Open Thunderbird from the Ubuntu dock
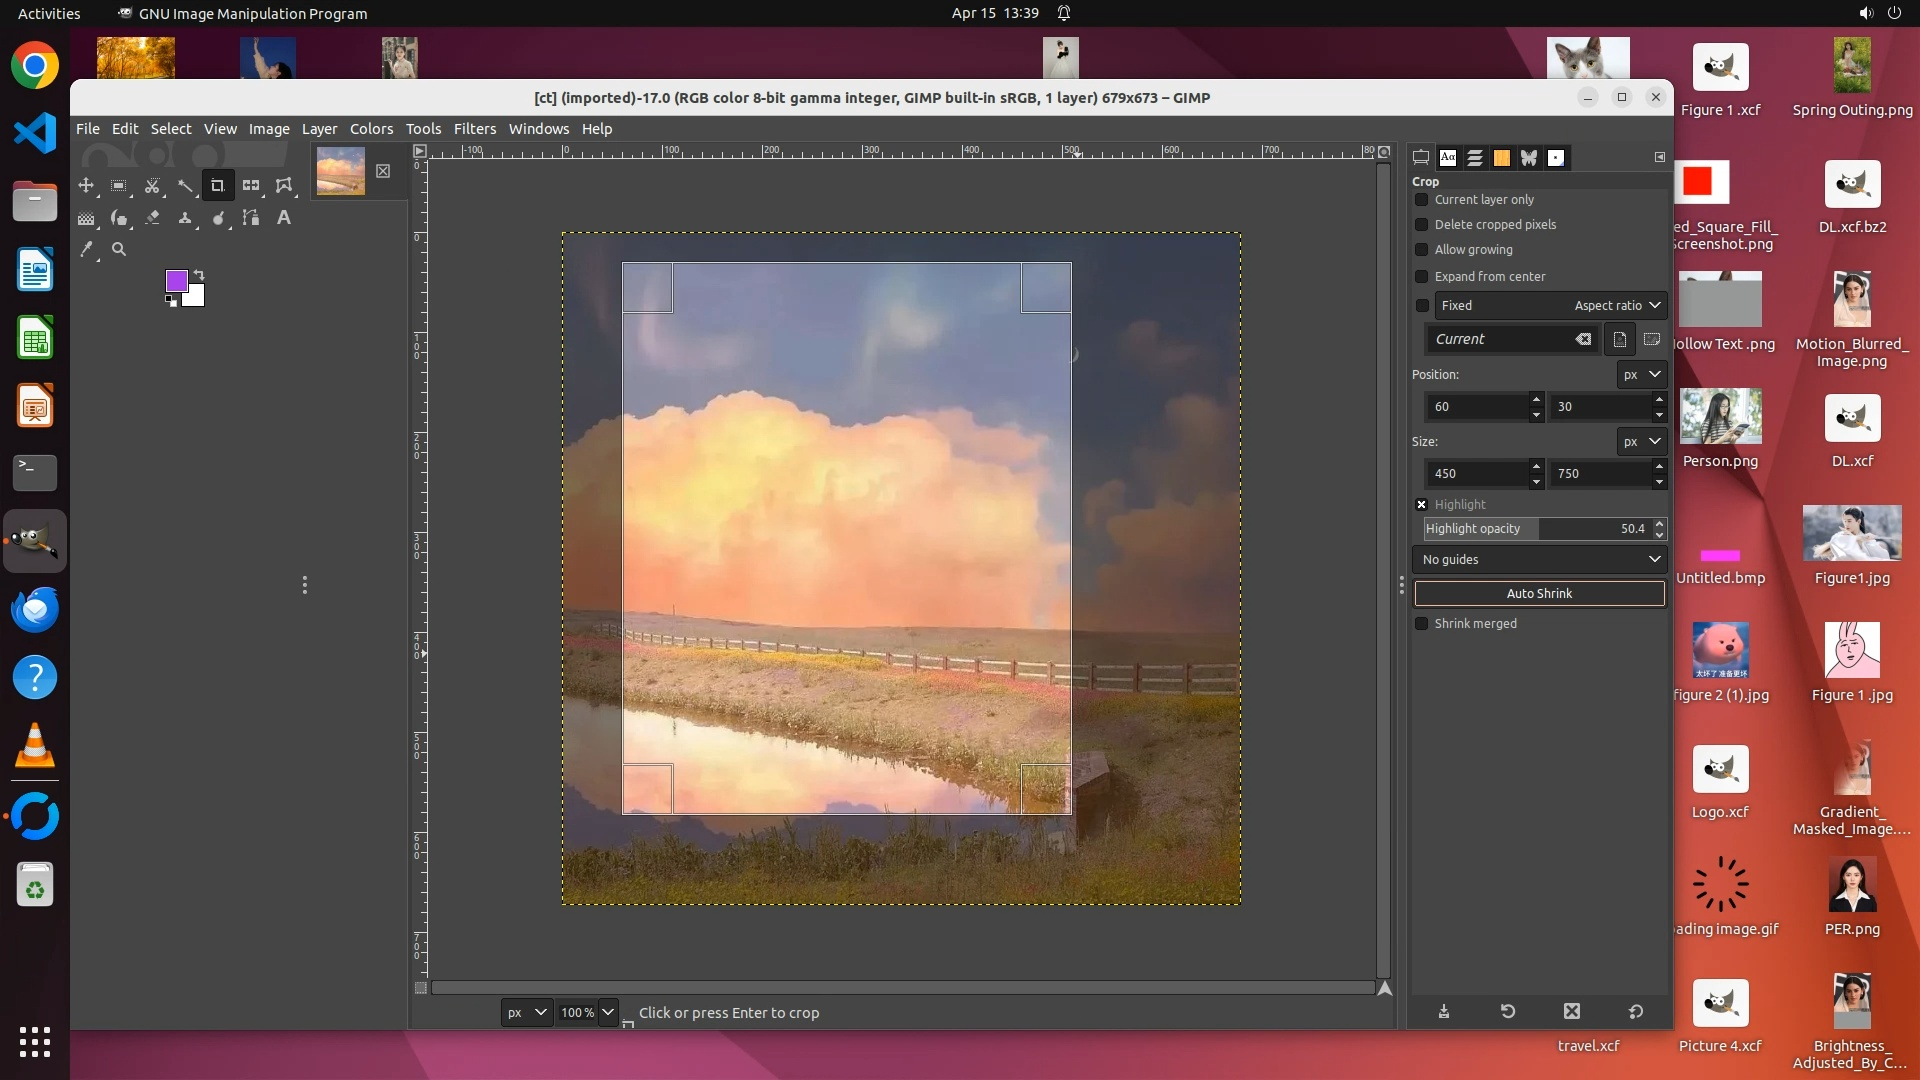This screenshot has width=1920, height=1080. pyautogui.click(x=35, y=610)
